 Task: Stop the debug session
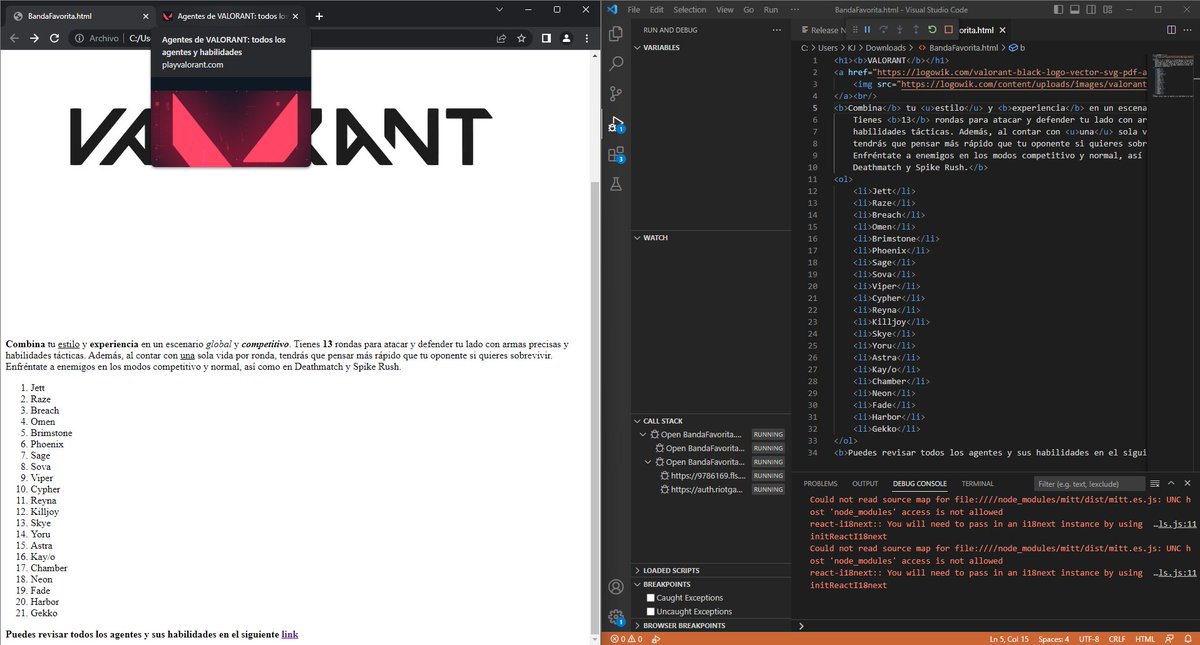(948, 30)
